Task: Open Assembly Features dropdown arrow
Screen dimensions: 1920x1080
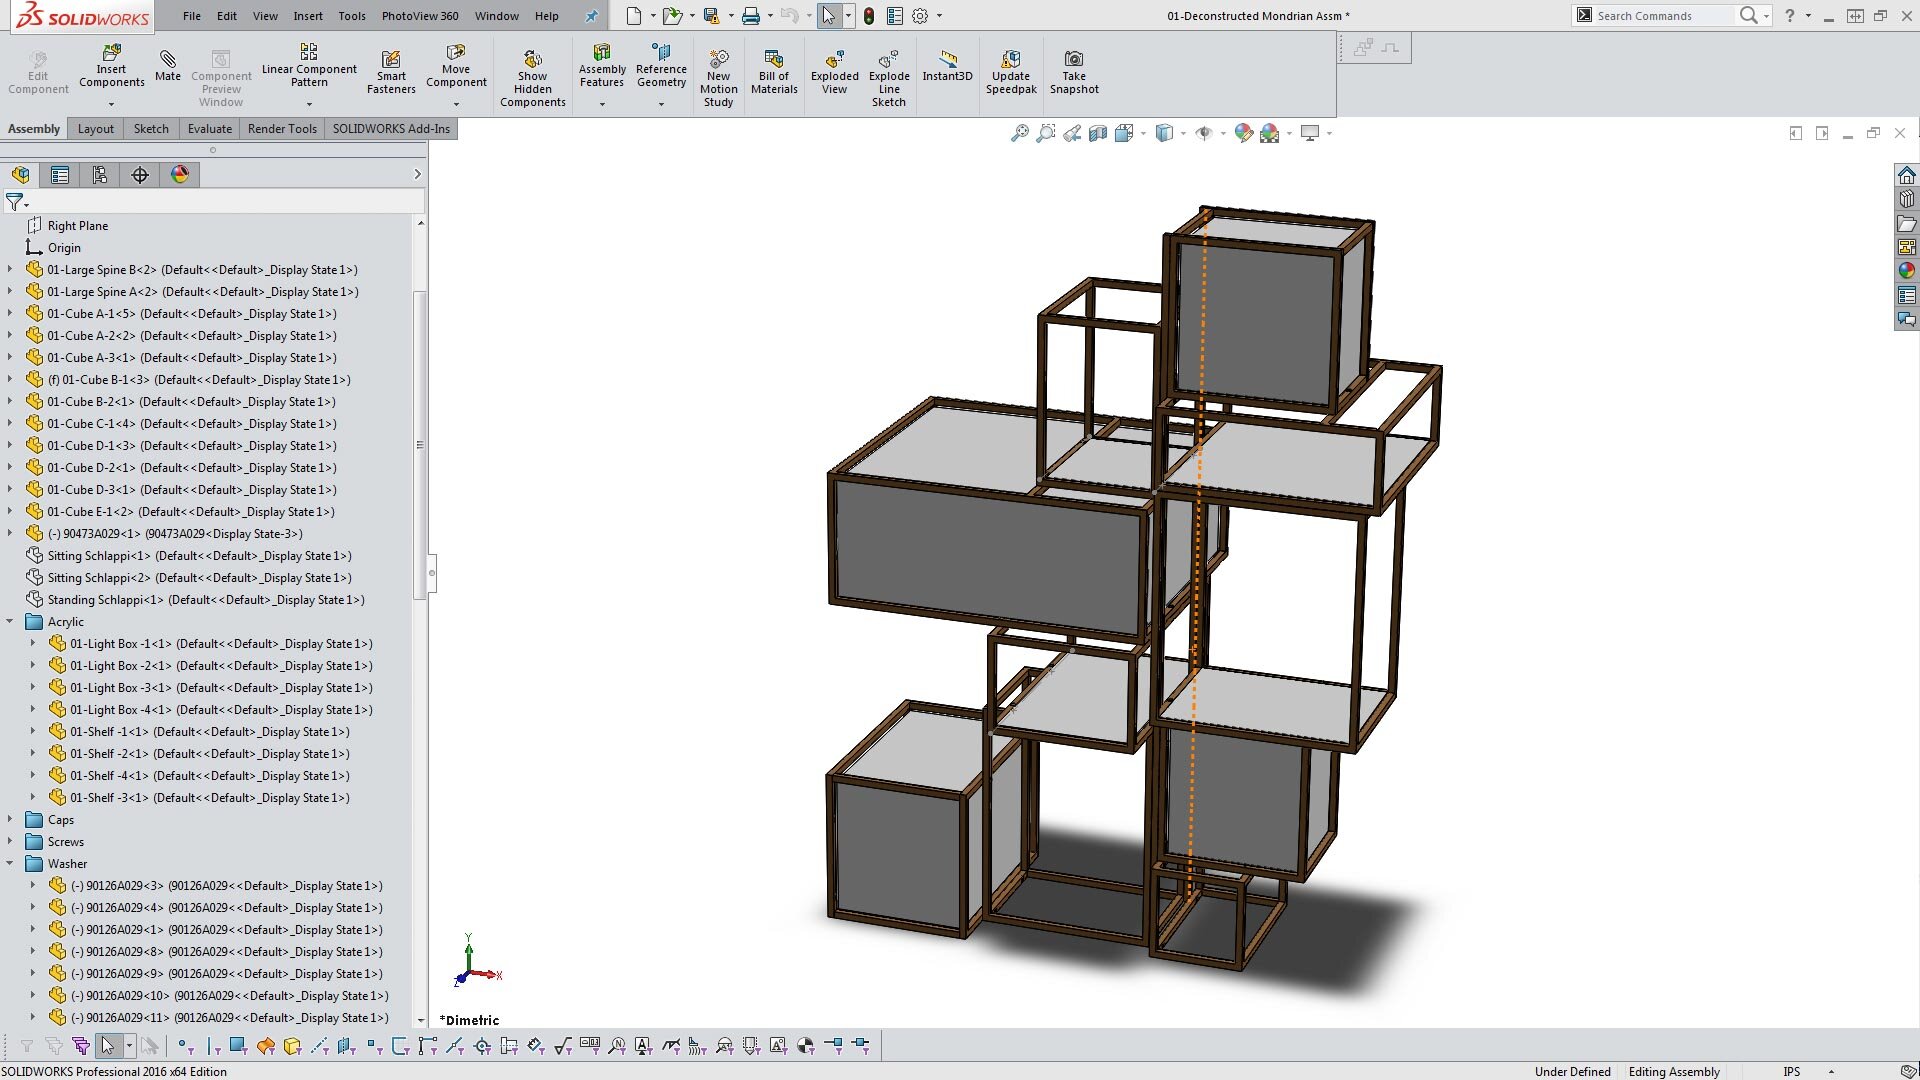Action: [602, 104]
